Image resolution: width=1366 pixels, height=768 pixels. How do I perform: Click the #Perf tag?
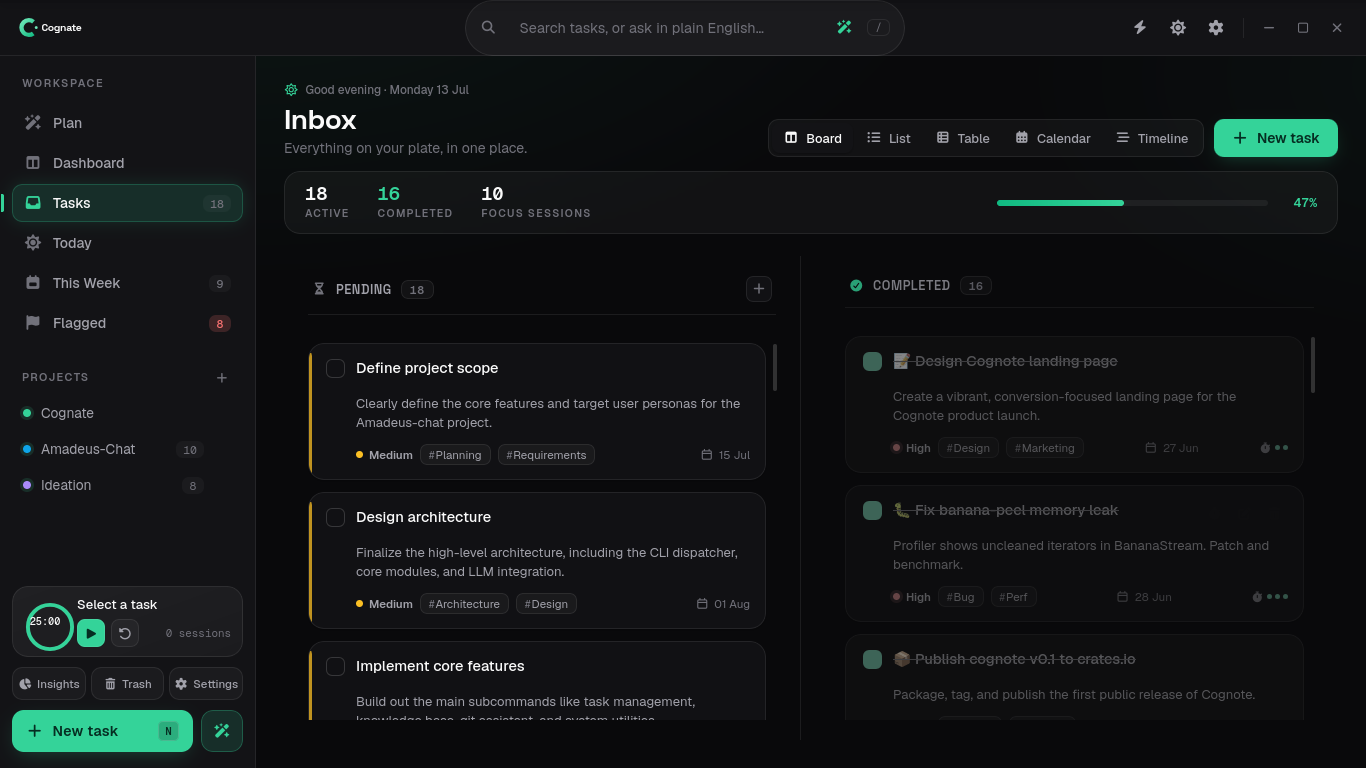[x=1013, y=597]
